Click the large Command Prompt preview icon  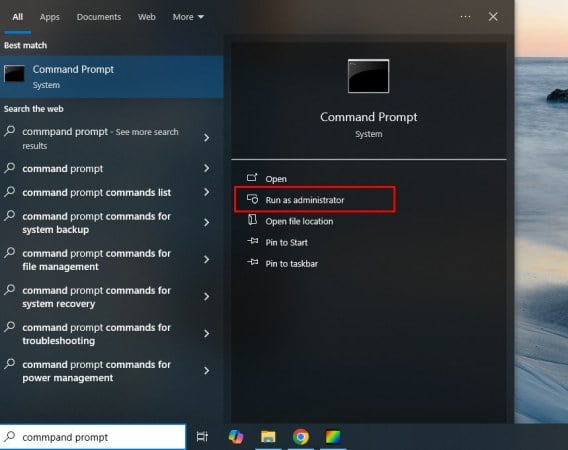(368, 76)
